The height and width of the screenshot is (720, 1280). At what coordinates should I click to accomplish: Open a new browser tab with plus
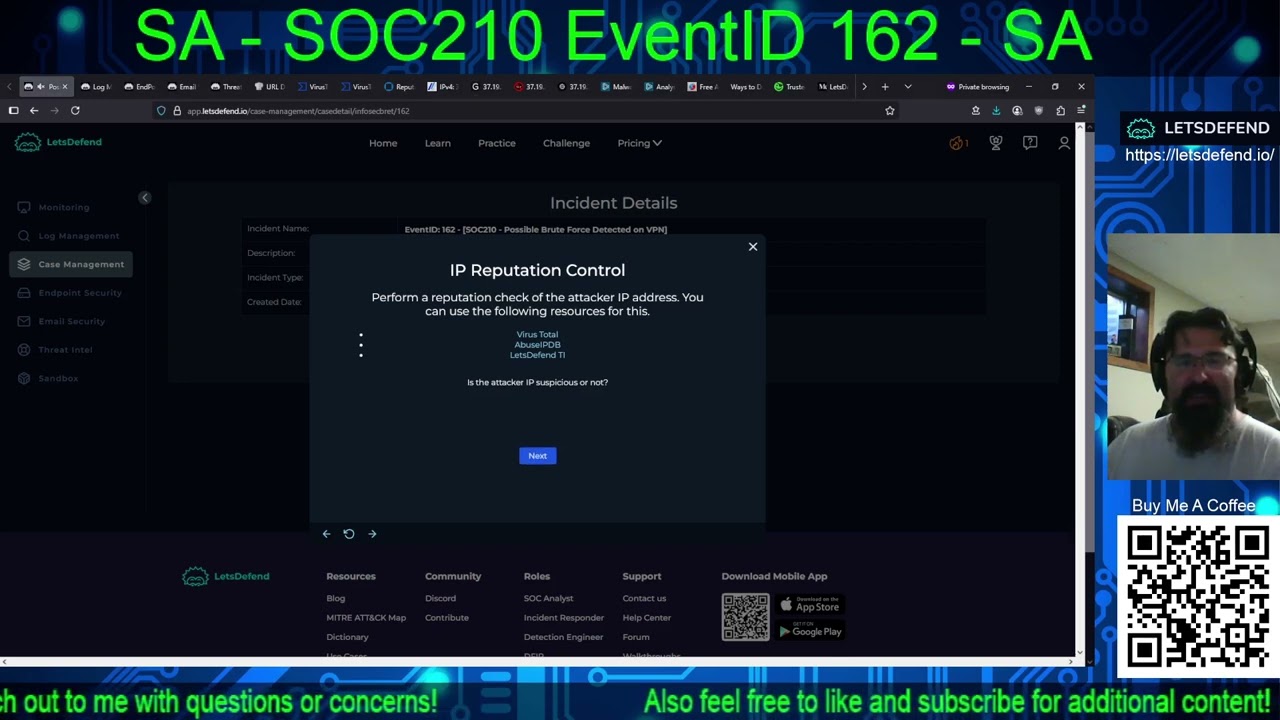(x=885, y=87)
